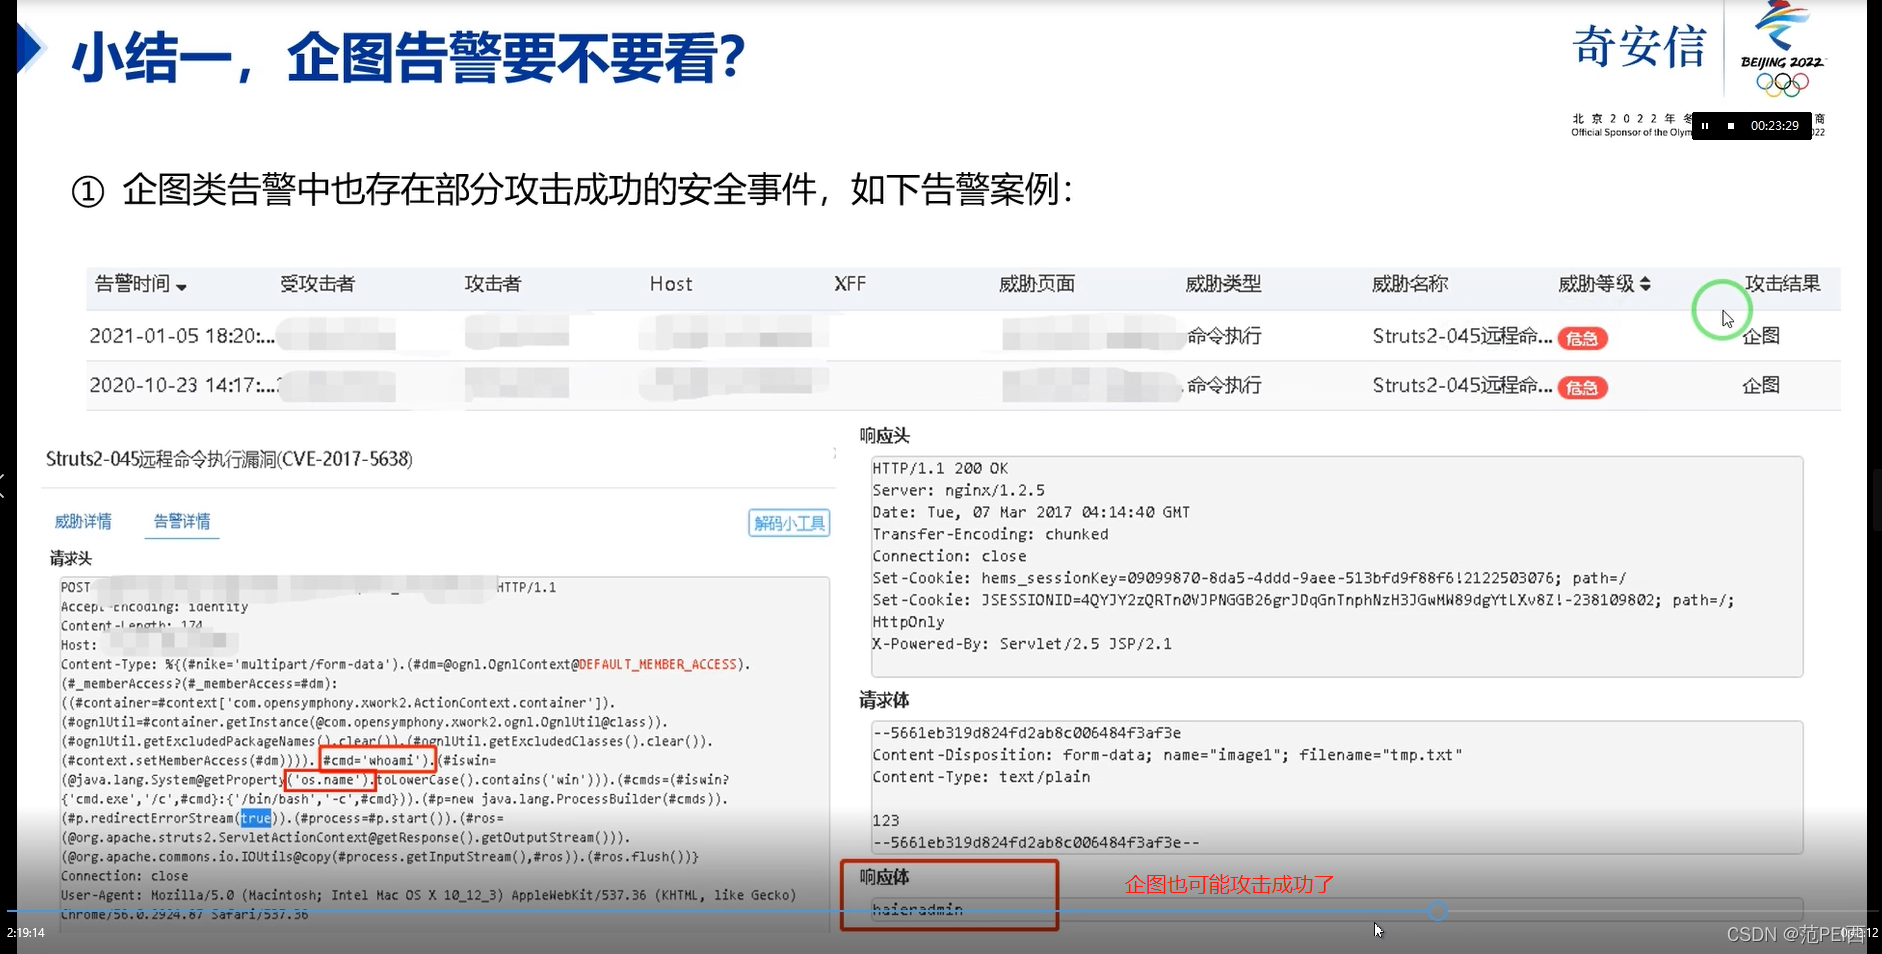Click DEFAULT_MEMBER_ACCESS in the Content-Type line
Image resolution: width=1882 pixels, height=954 pixels.
(657, 664)
